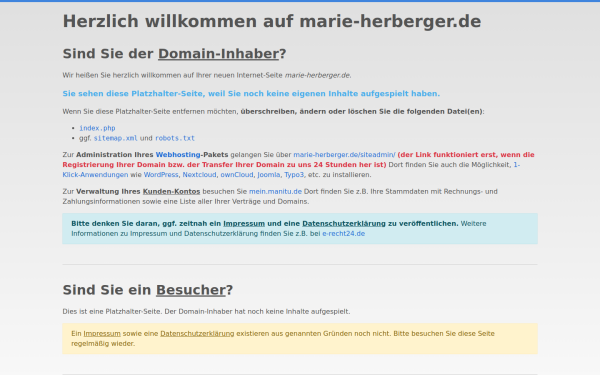Follow the mein.manitu.de link
600x375 pixels.
point(275,191)
